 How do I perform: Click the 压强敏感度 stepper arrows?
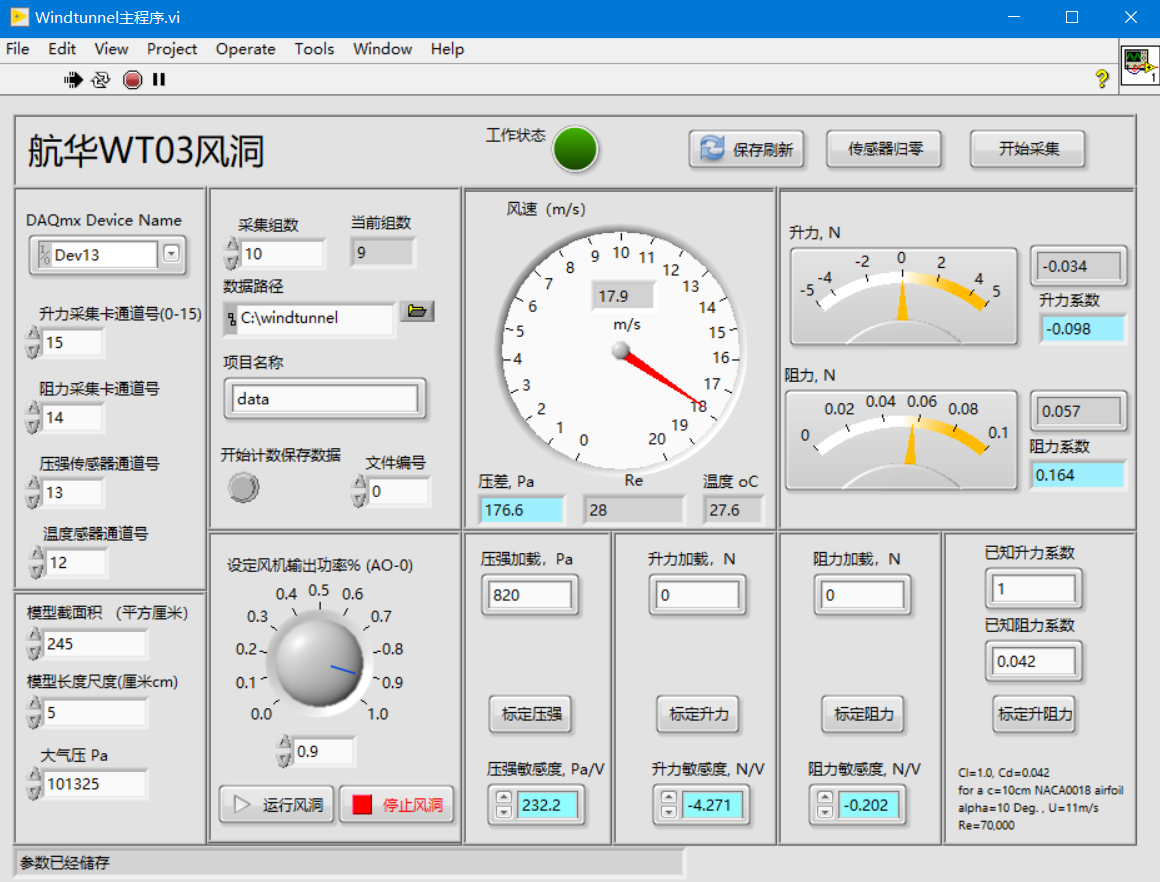pos(504,804)
